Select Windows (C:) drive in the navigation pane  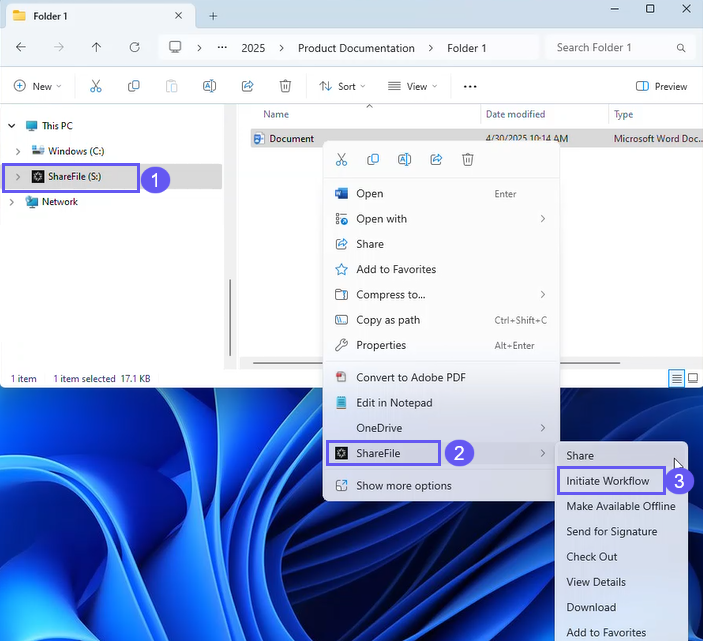pos(76,151)
